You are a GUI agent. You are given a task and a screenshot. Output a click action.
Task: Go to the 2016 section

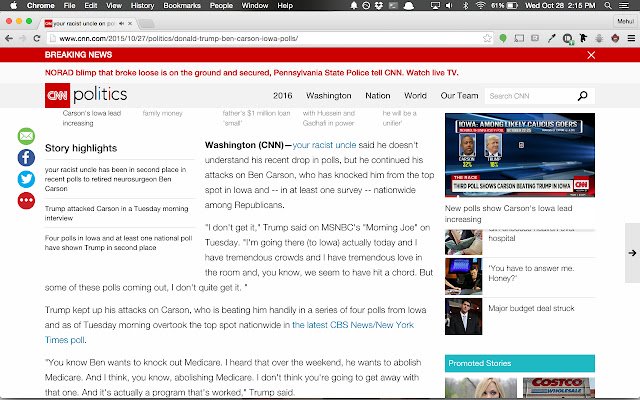[x=282, y=96]
